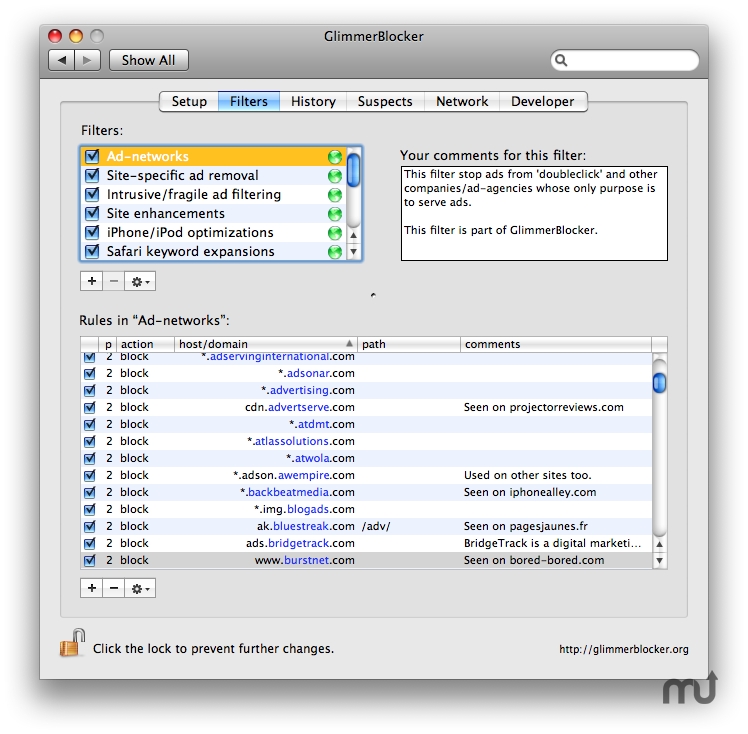Sort rules by the comments column
Viewport: 748px width, 734px height.
click(x=556, y=344)
